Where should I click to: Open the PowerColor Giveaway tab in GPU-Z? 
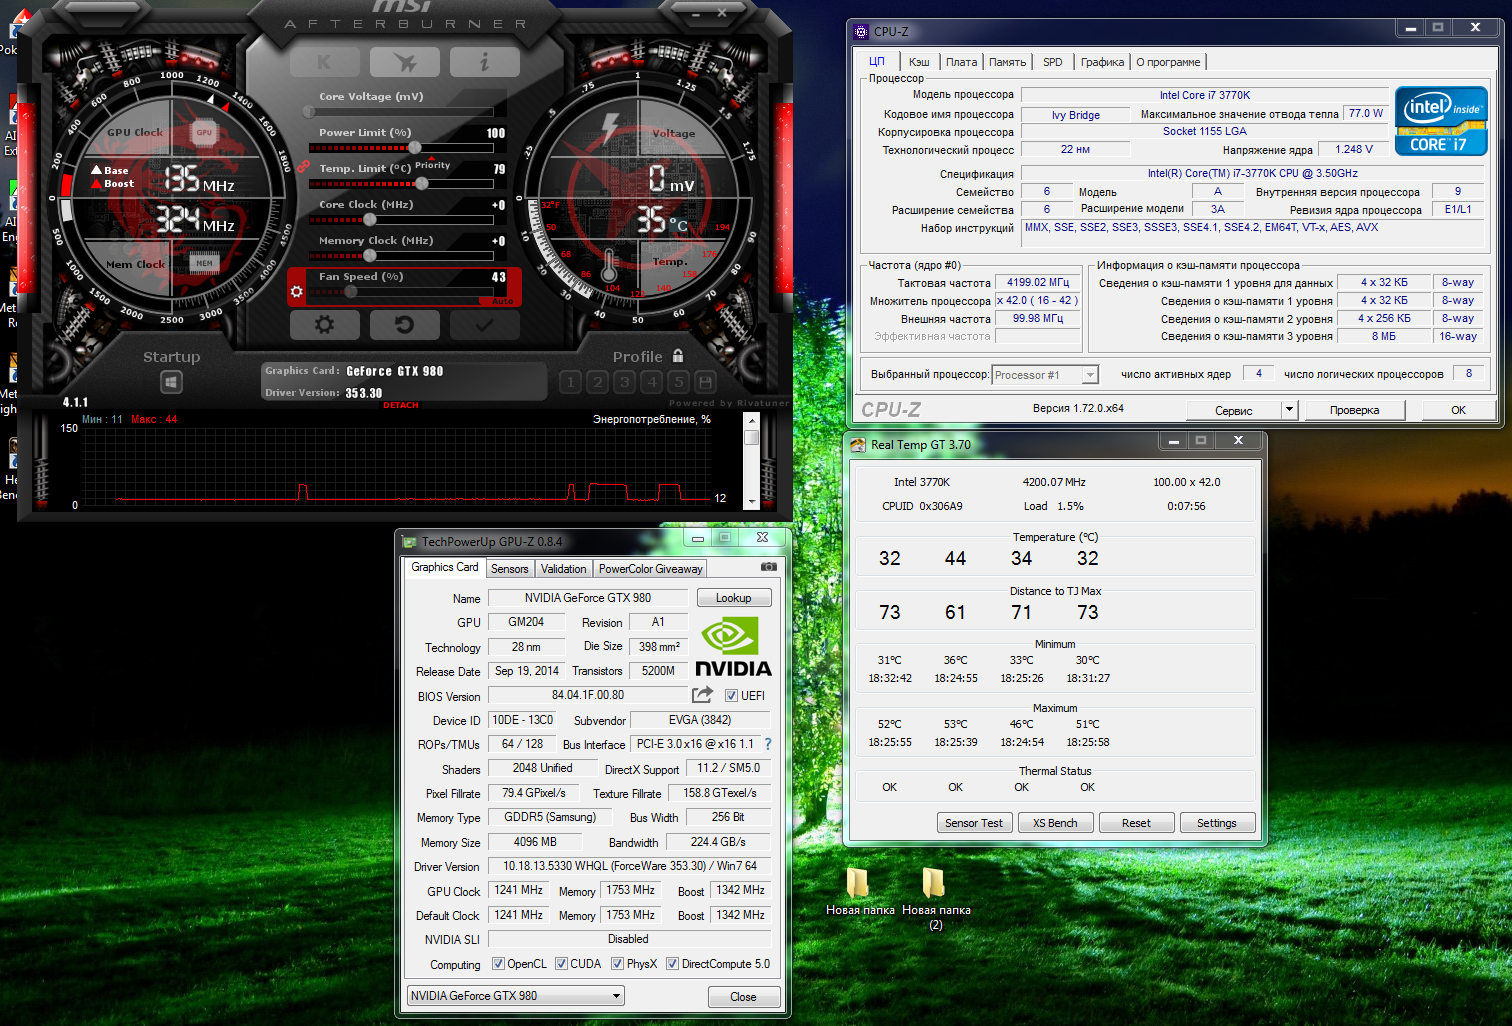[650, 569]
